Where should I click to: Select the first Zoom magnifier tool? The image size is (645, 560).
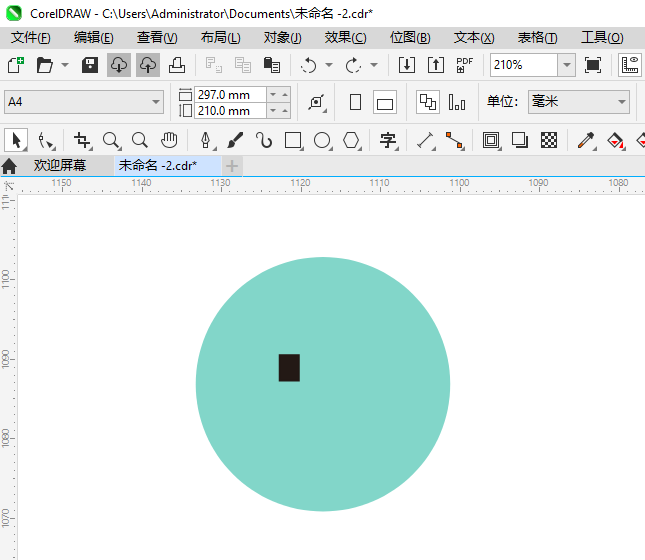111,141
